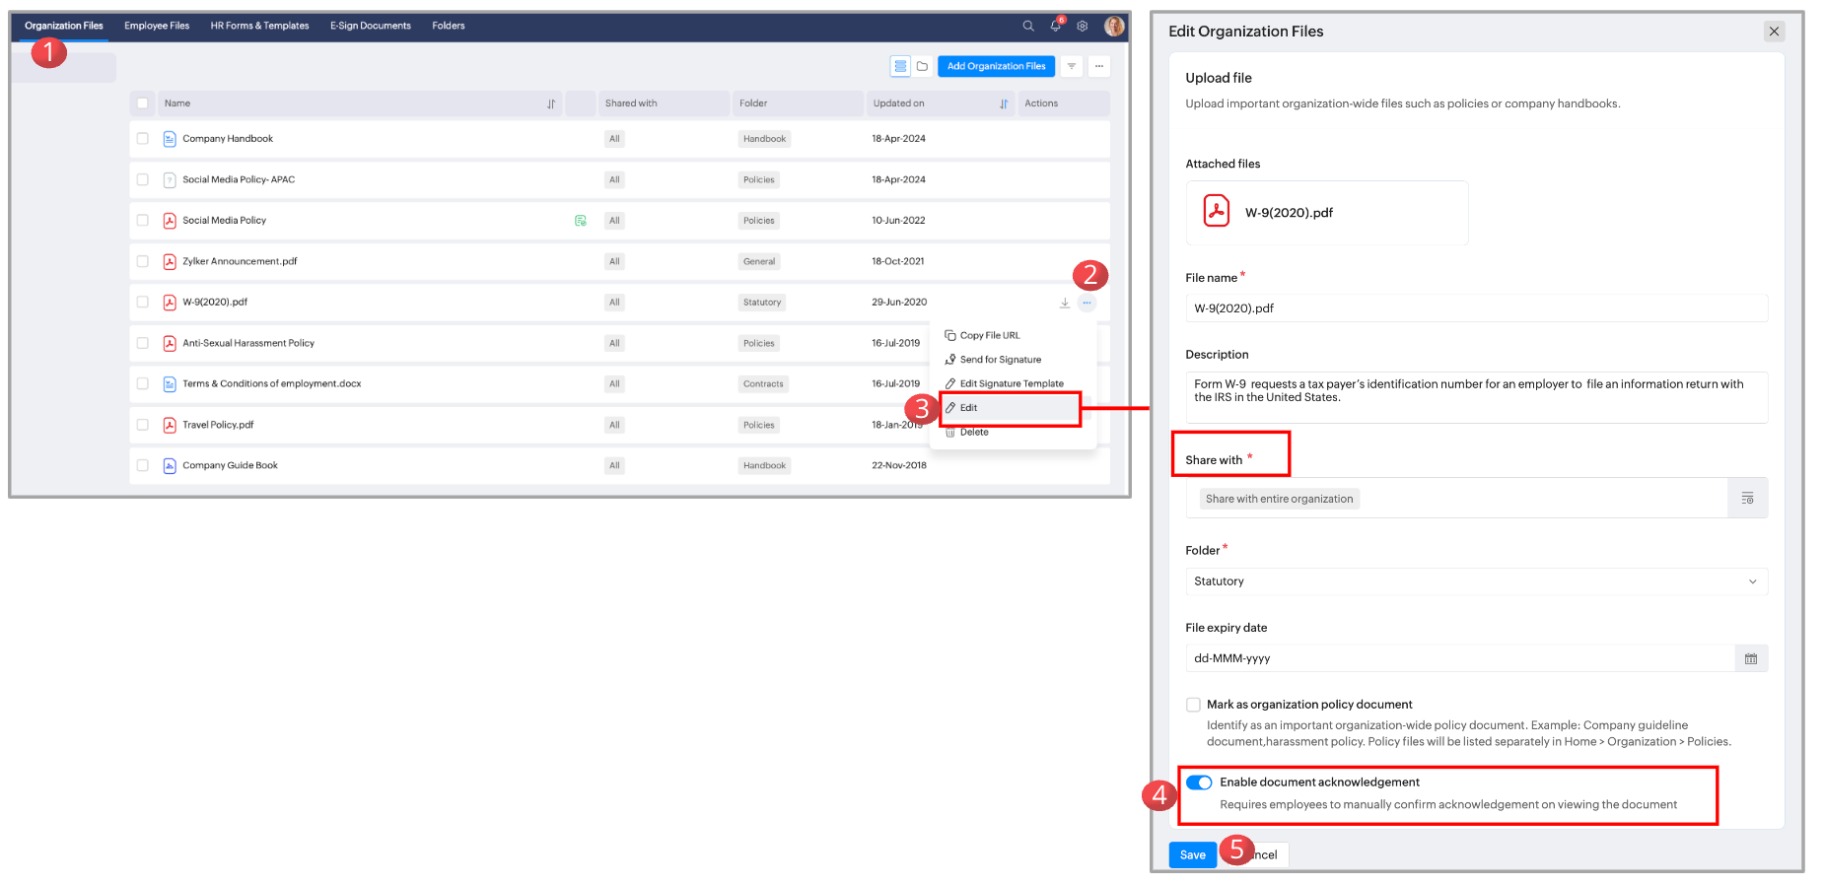Save the Edit Organization Files form
Viewport: 1824px width, 885px height.
click(1193, 855)
